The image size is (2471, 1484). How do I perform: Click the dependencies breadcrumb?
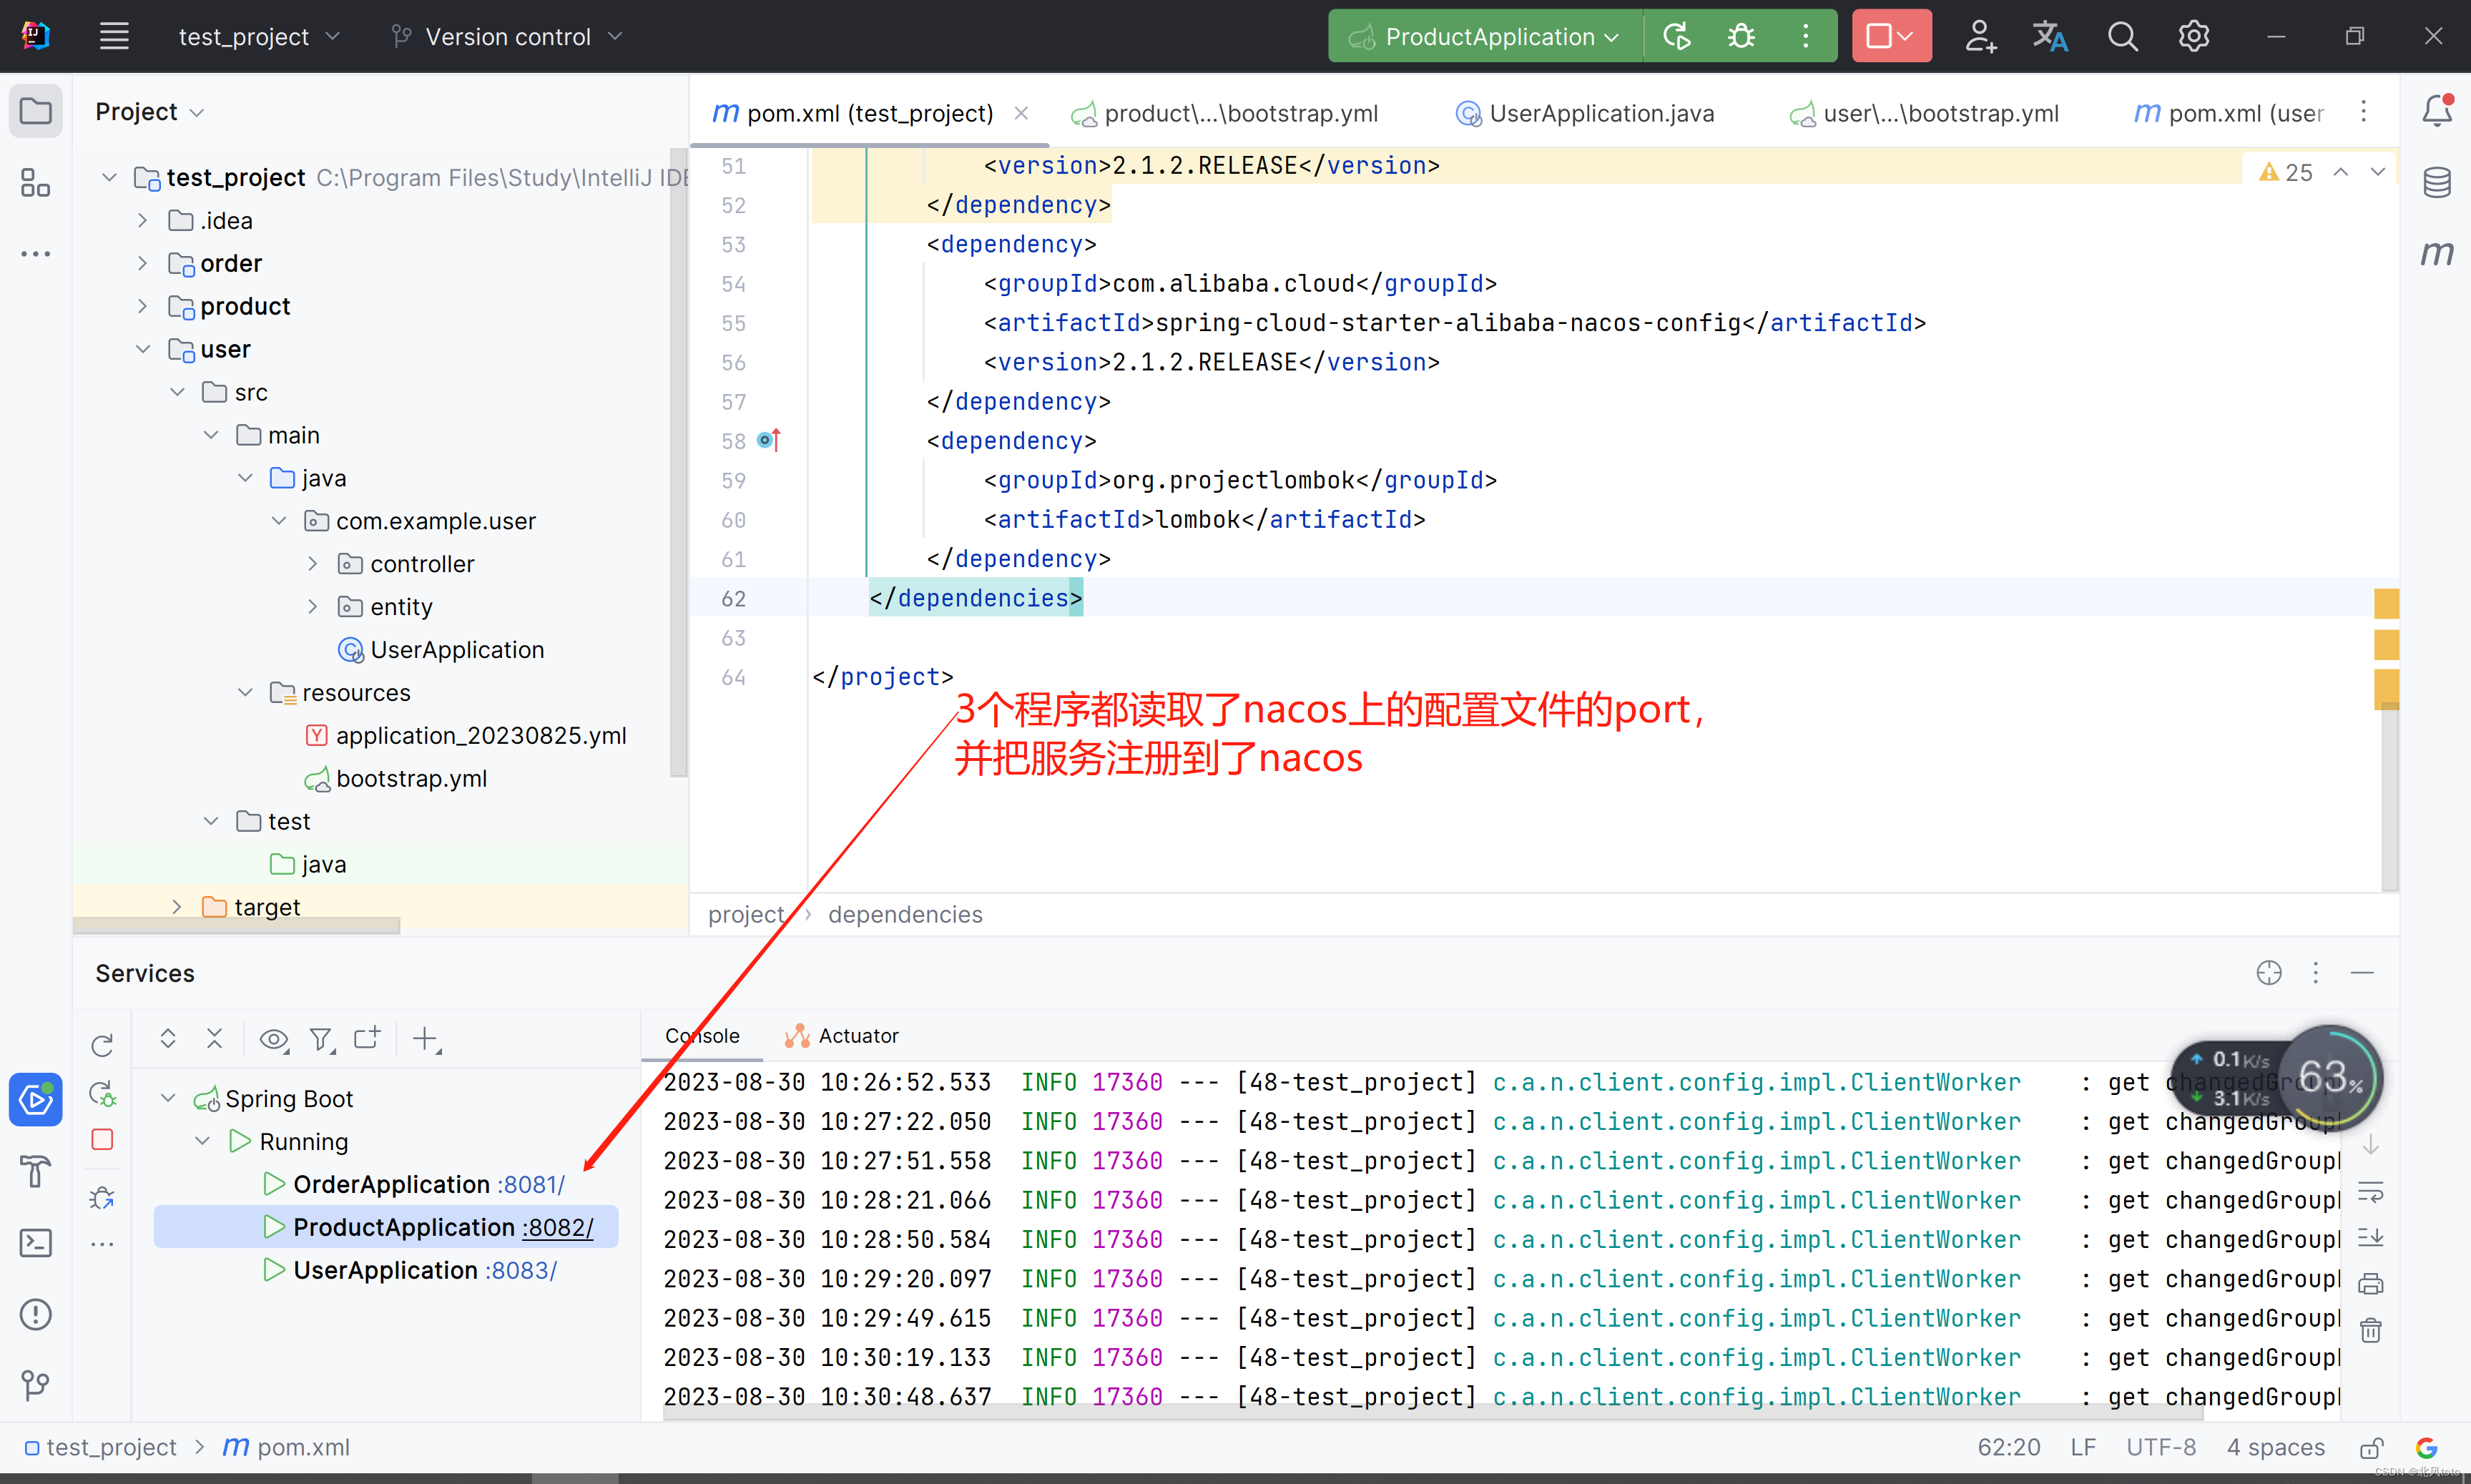click(x=904, y=915)
